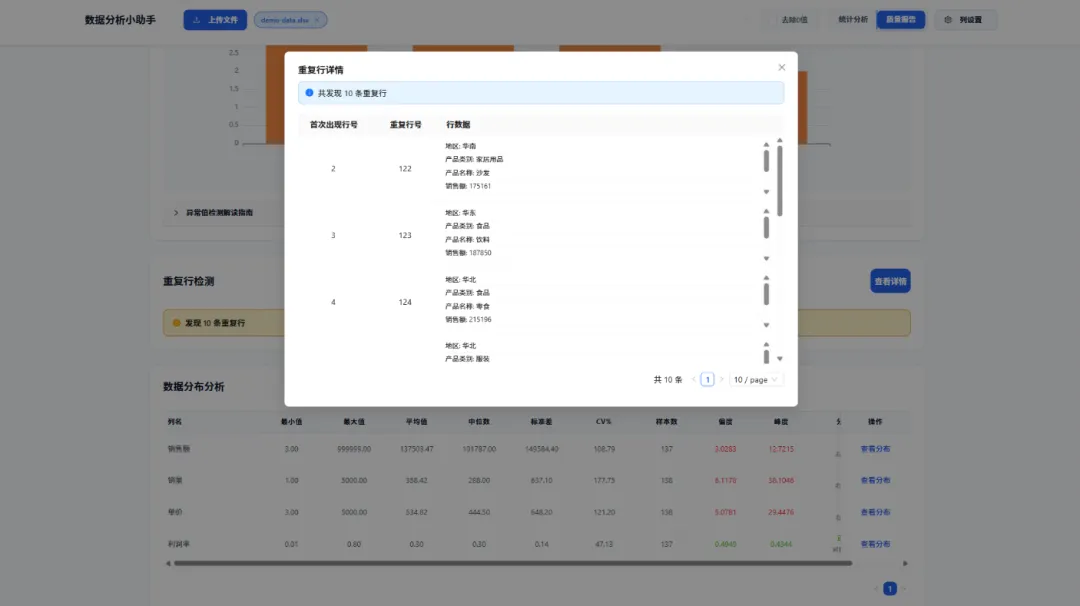Screen dimensions: 1080x606
Task: Click right arrow of distribution table scrollbar
Action: point(905,563)
